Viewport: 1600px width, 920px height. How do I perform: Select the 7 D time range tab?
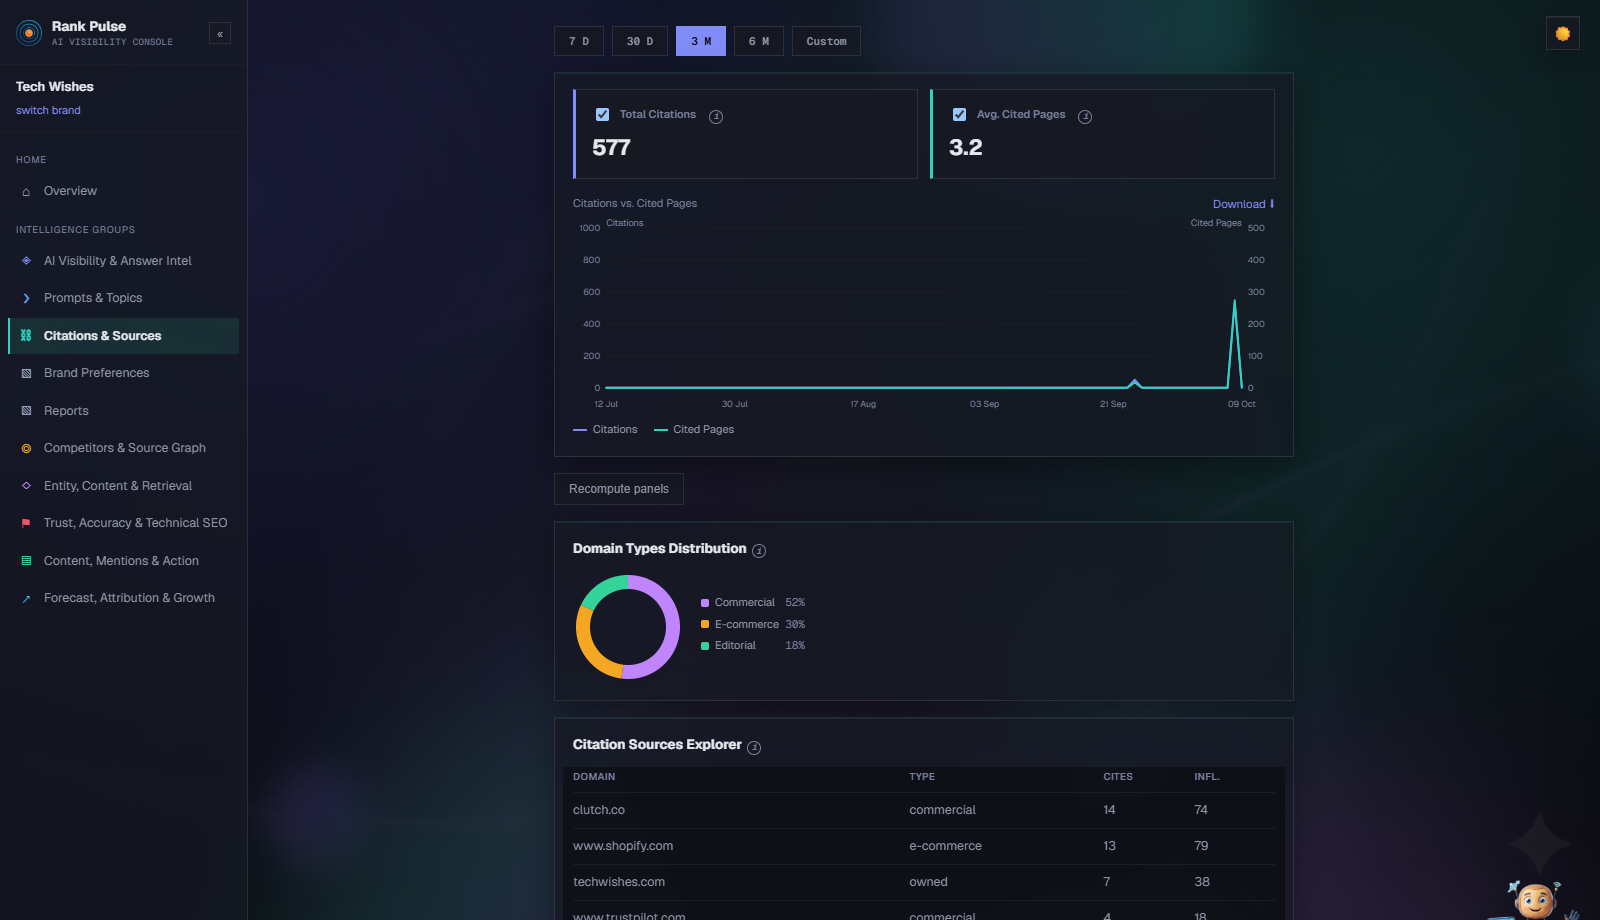(579, 41)
